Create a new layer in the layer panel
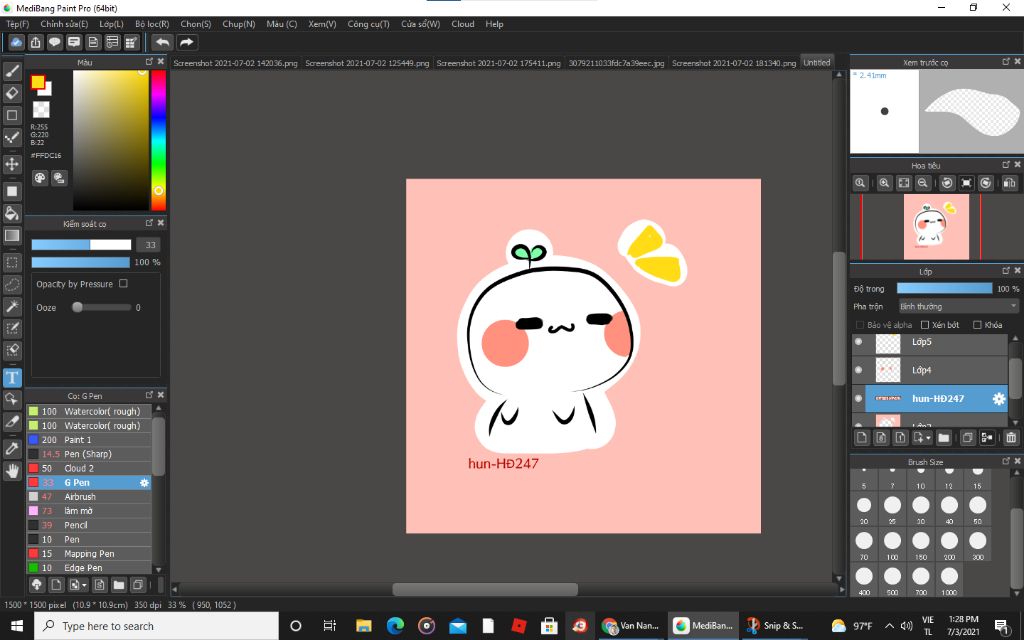 tap(861, 438)
